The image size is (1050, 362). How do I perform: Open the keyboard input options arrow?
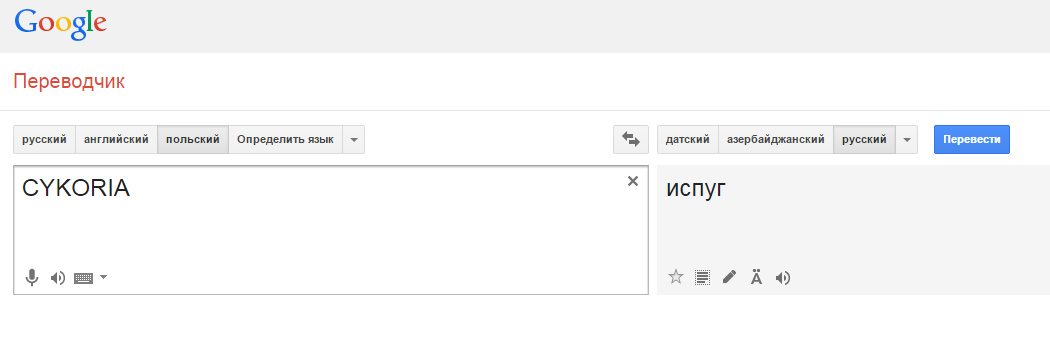coord(103,277)
